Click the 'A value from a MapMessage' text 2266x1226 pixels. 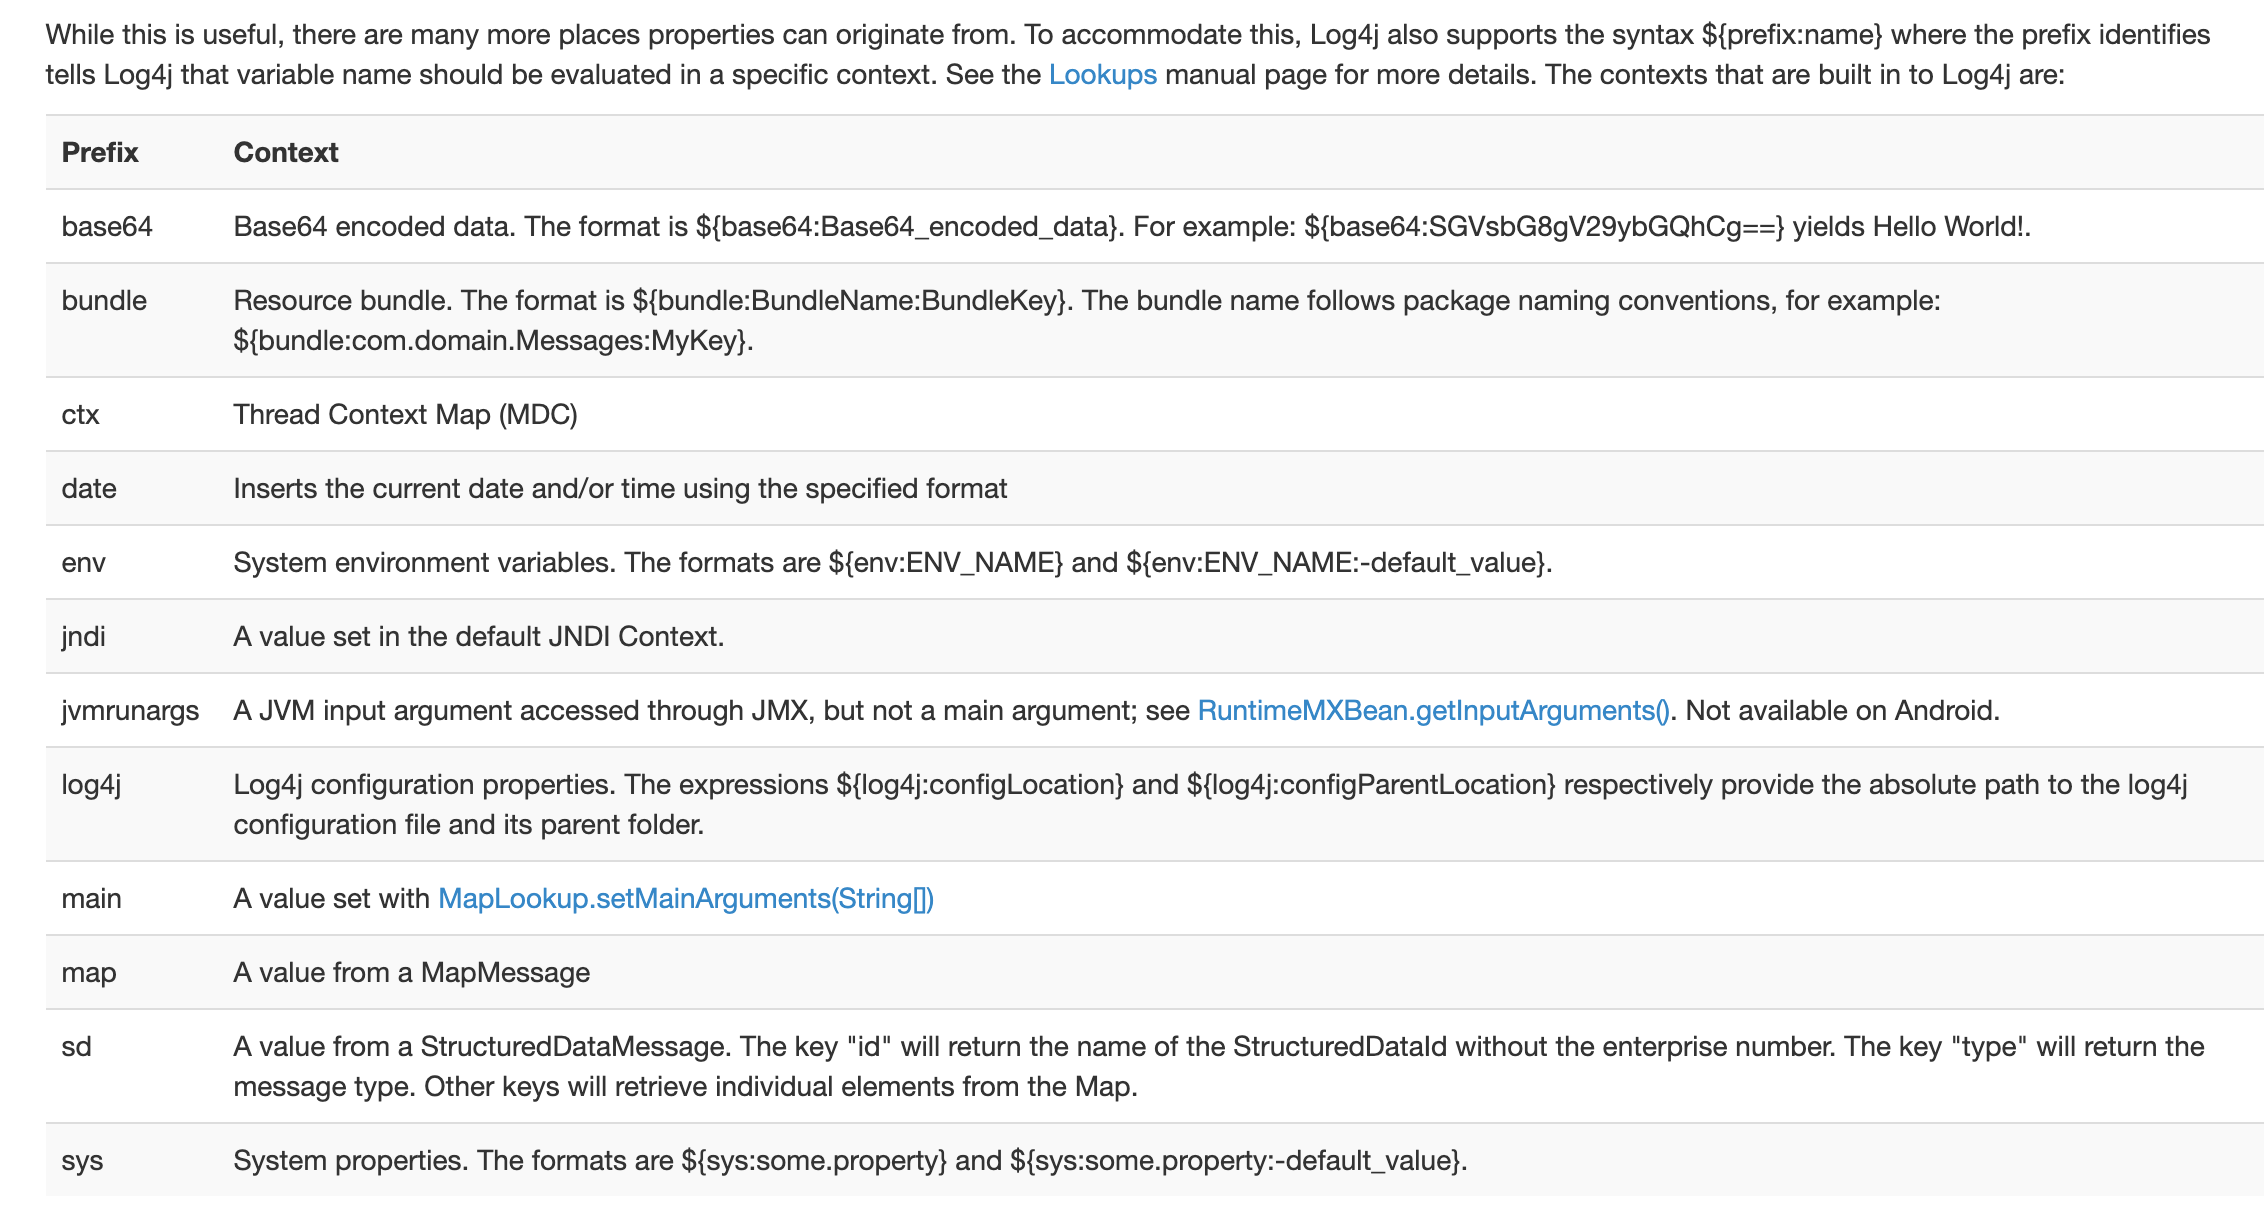(411, 973)
